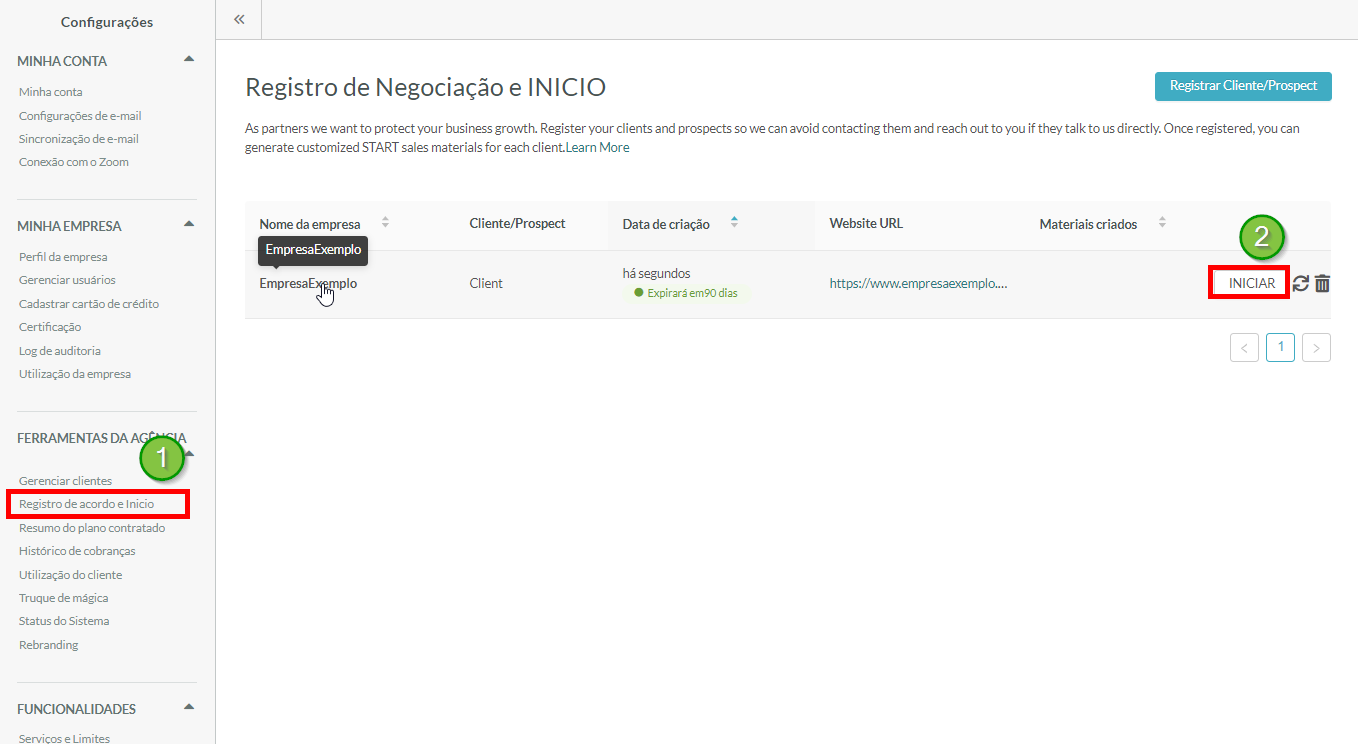Open Configurações de e-mail
Screen dimensions: 1358x744
tap(80, 116)
